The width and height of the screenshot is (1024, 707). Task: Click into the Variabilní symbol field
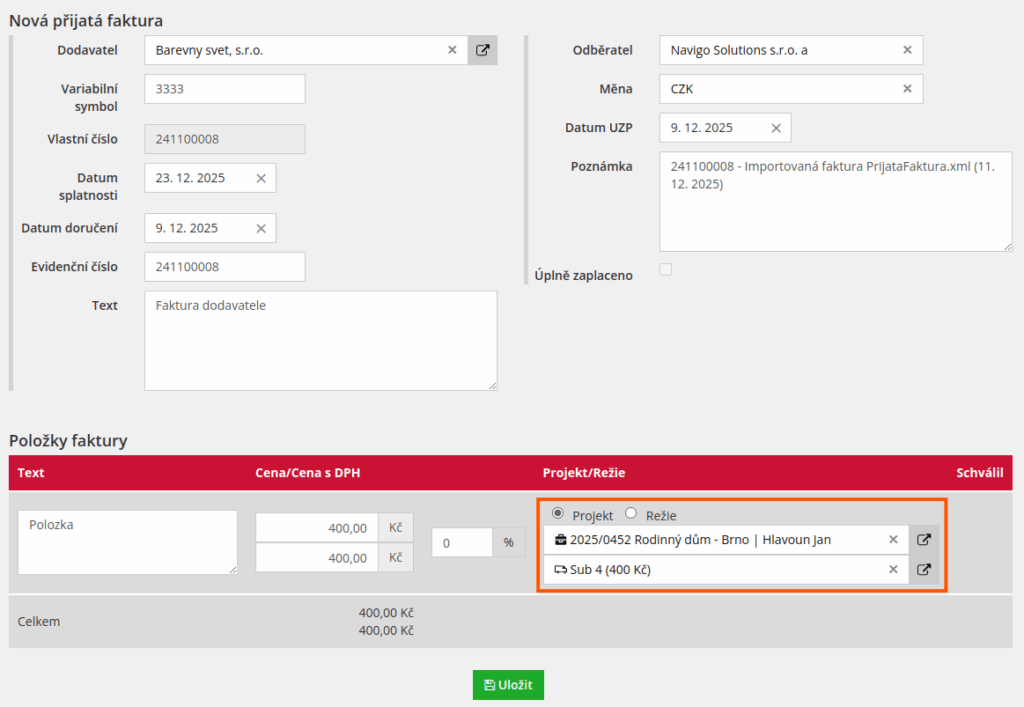point(224,89)
